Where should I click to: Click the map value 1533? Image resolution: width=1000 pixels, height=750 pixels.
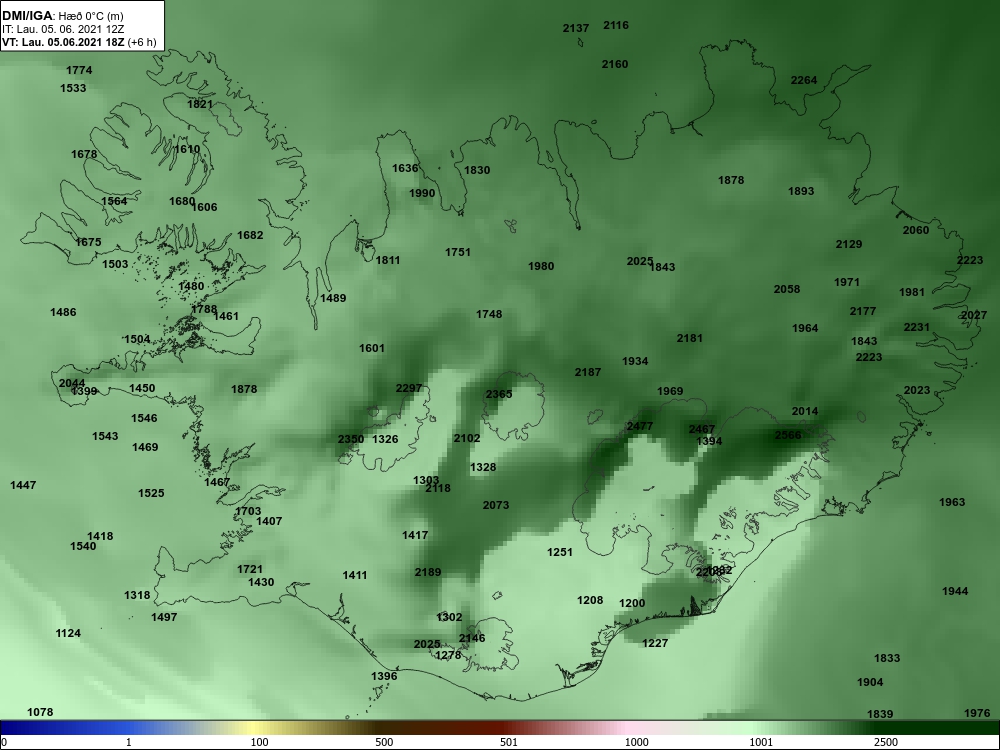click(73, 88)
